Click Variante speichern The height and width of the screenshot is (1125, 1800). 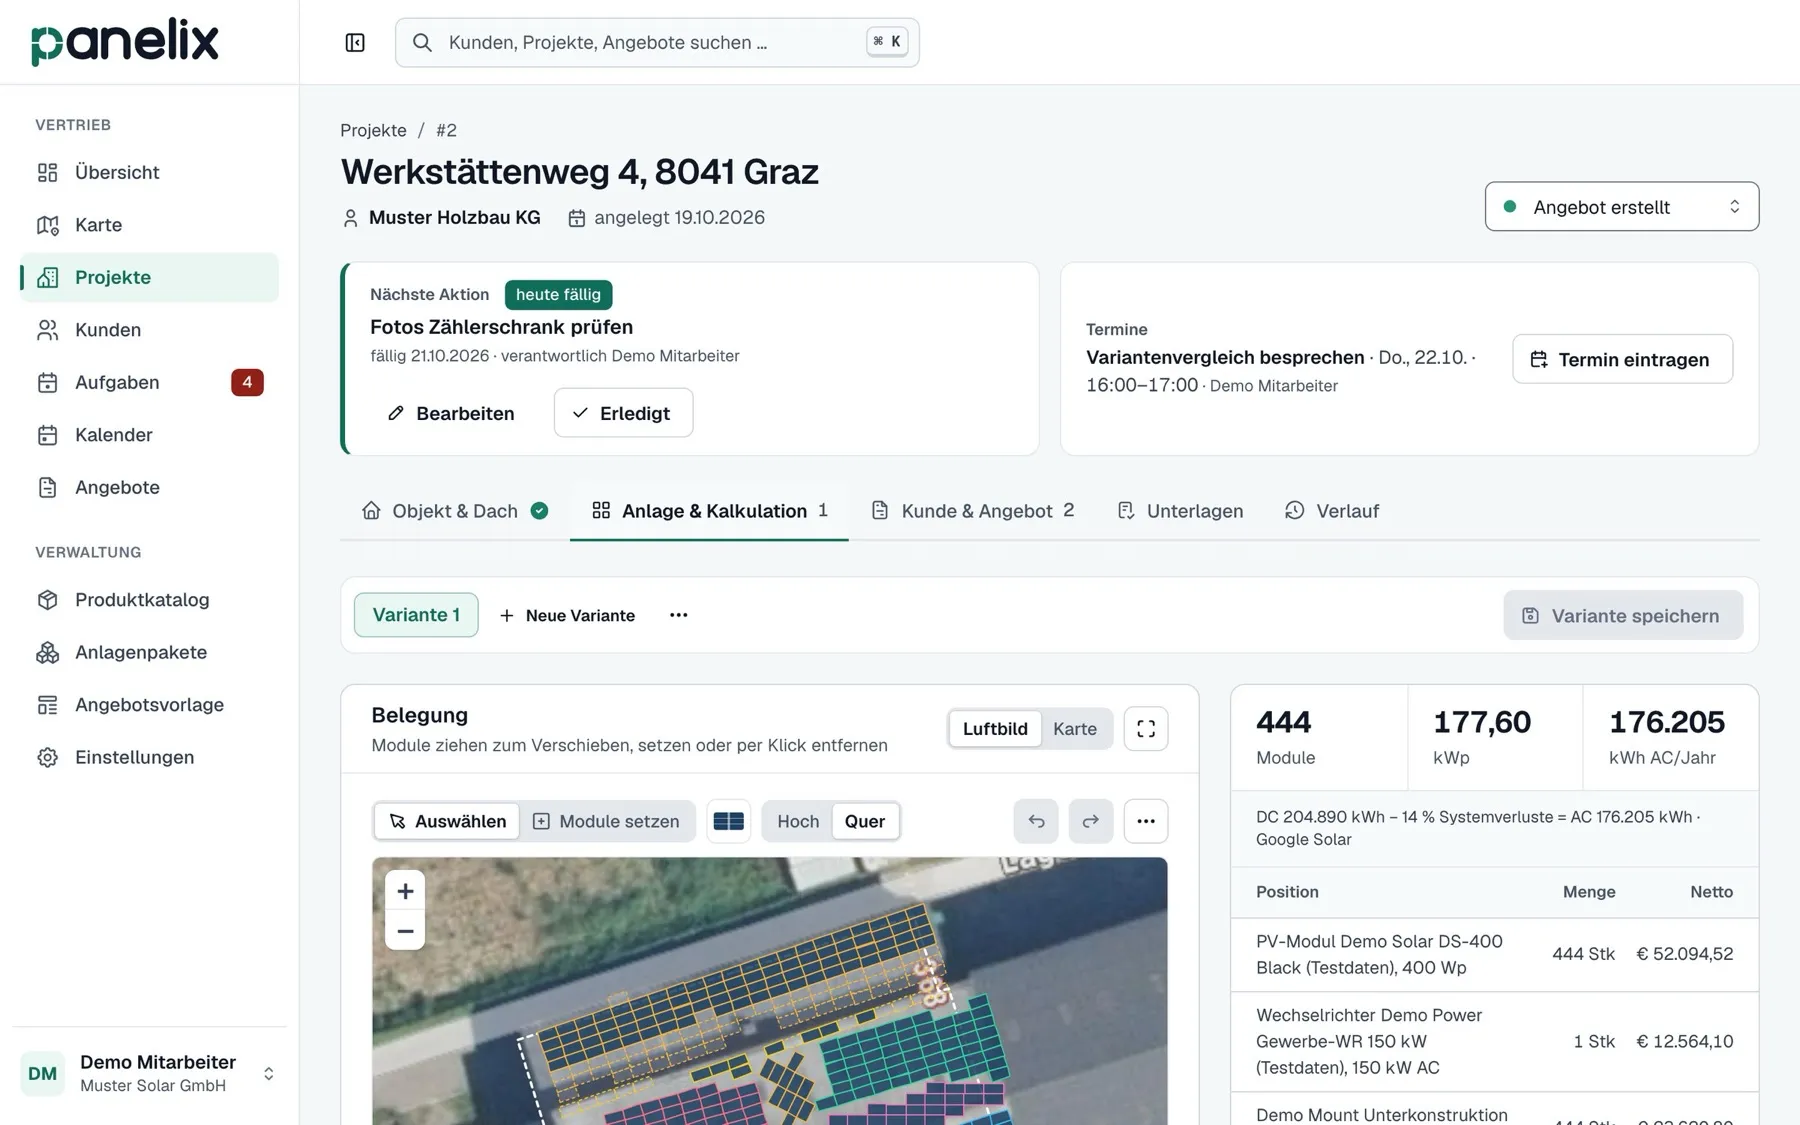click(x=1623, y=615)
